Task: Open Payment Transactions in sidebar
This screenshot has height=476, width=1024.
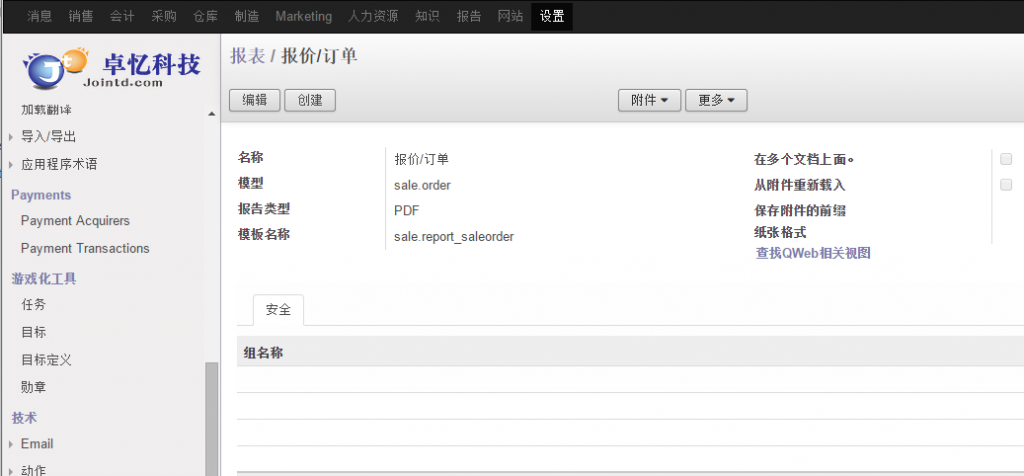Action: point(85,249)
